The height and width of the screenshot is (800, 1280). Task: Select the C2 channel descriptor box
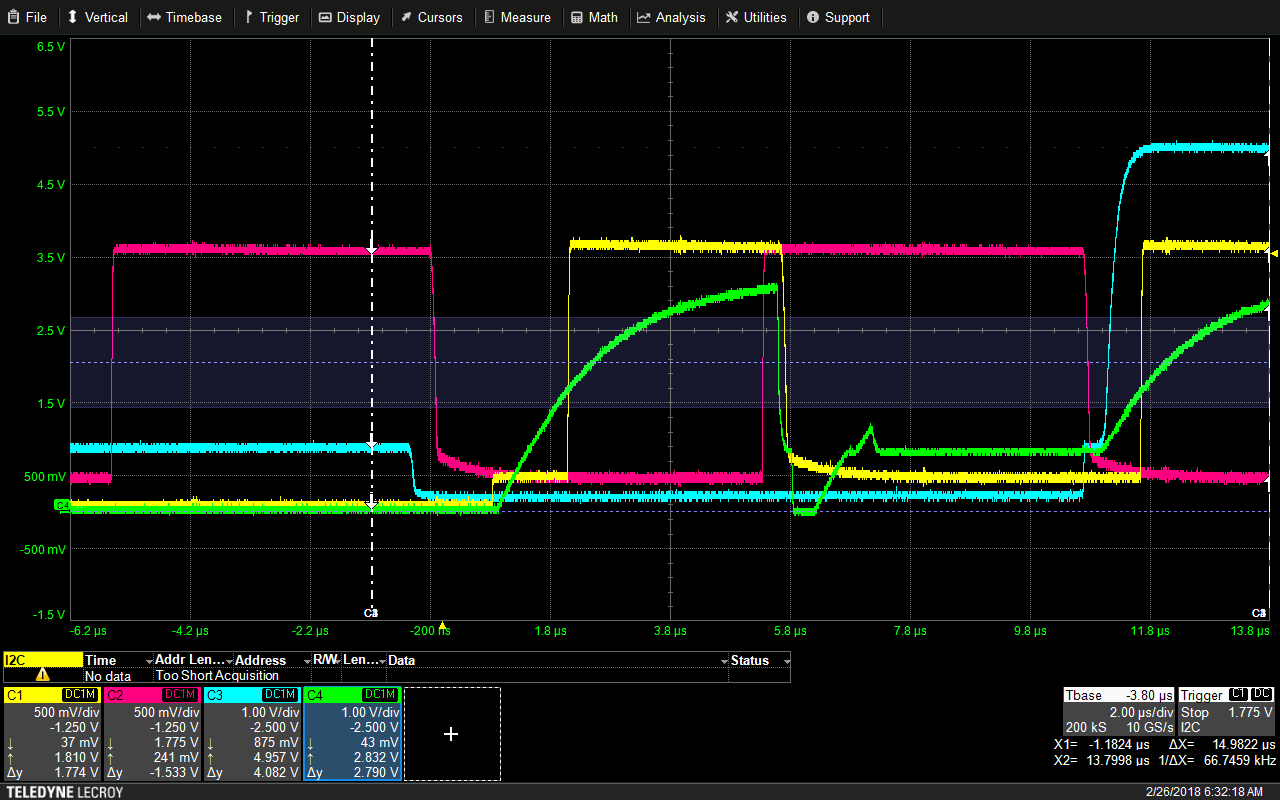[x=152, y=734]
